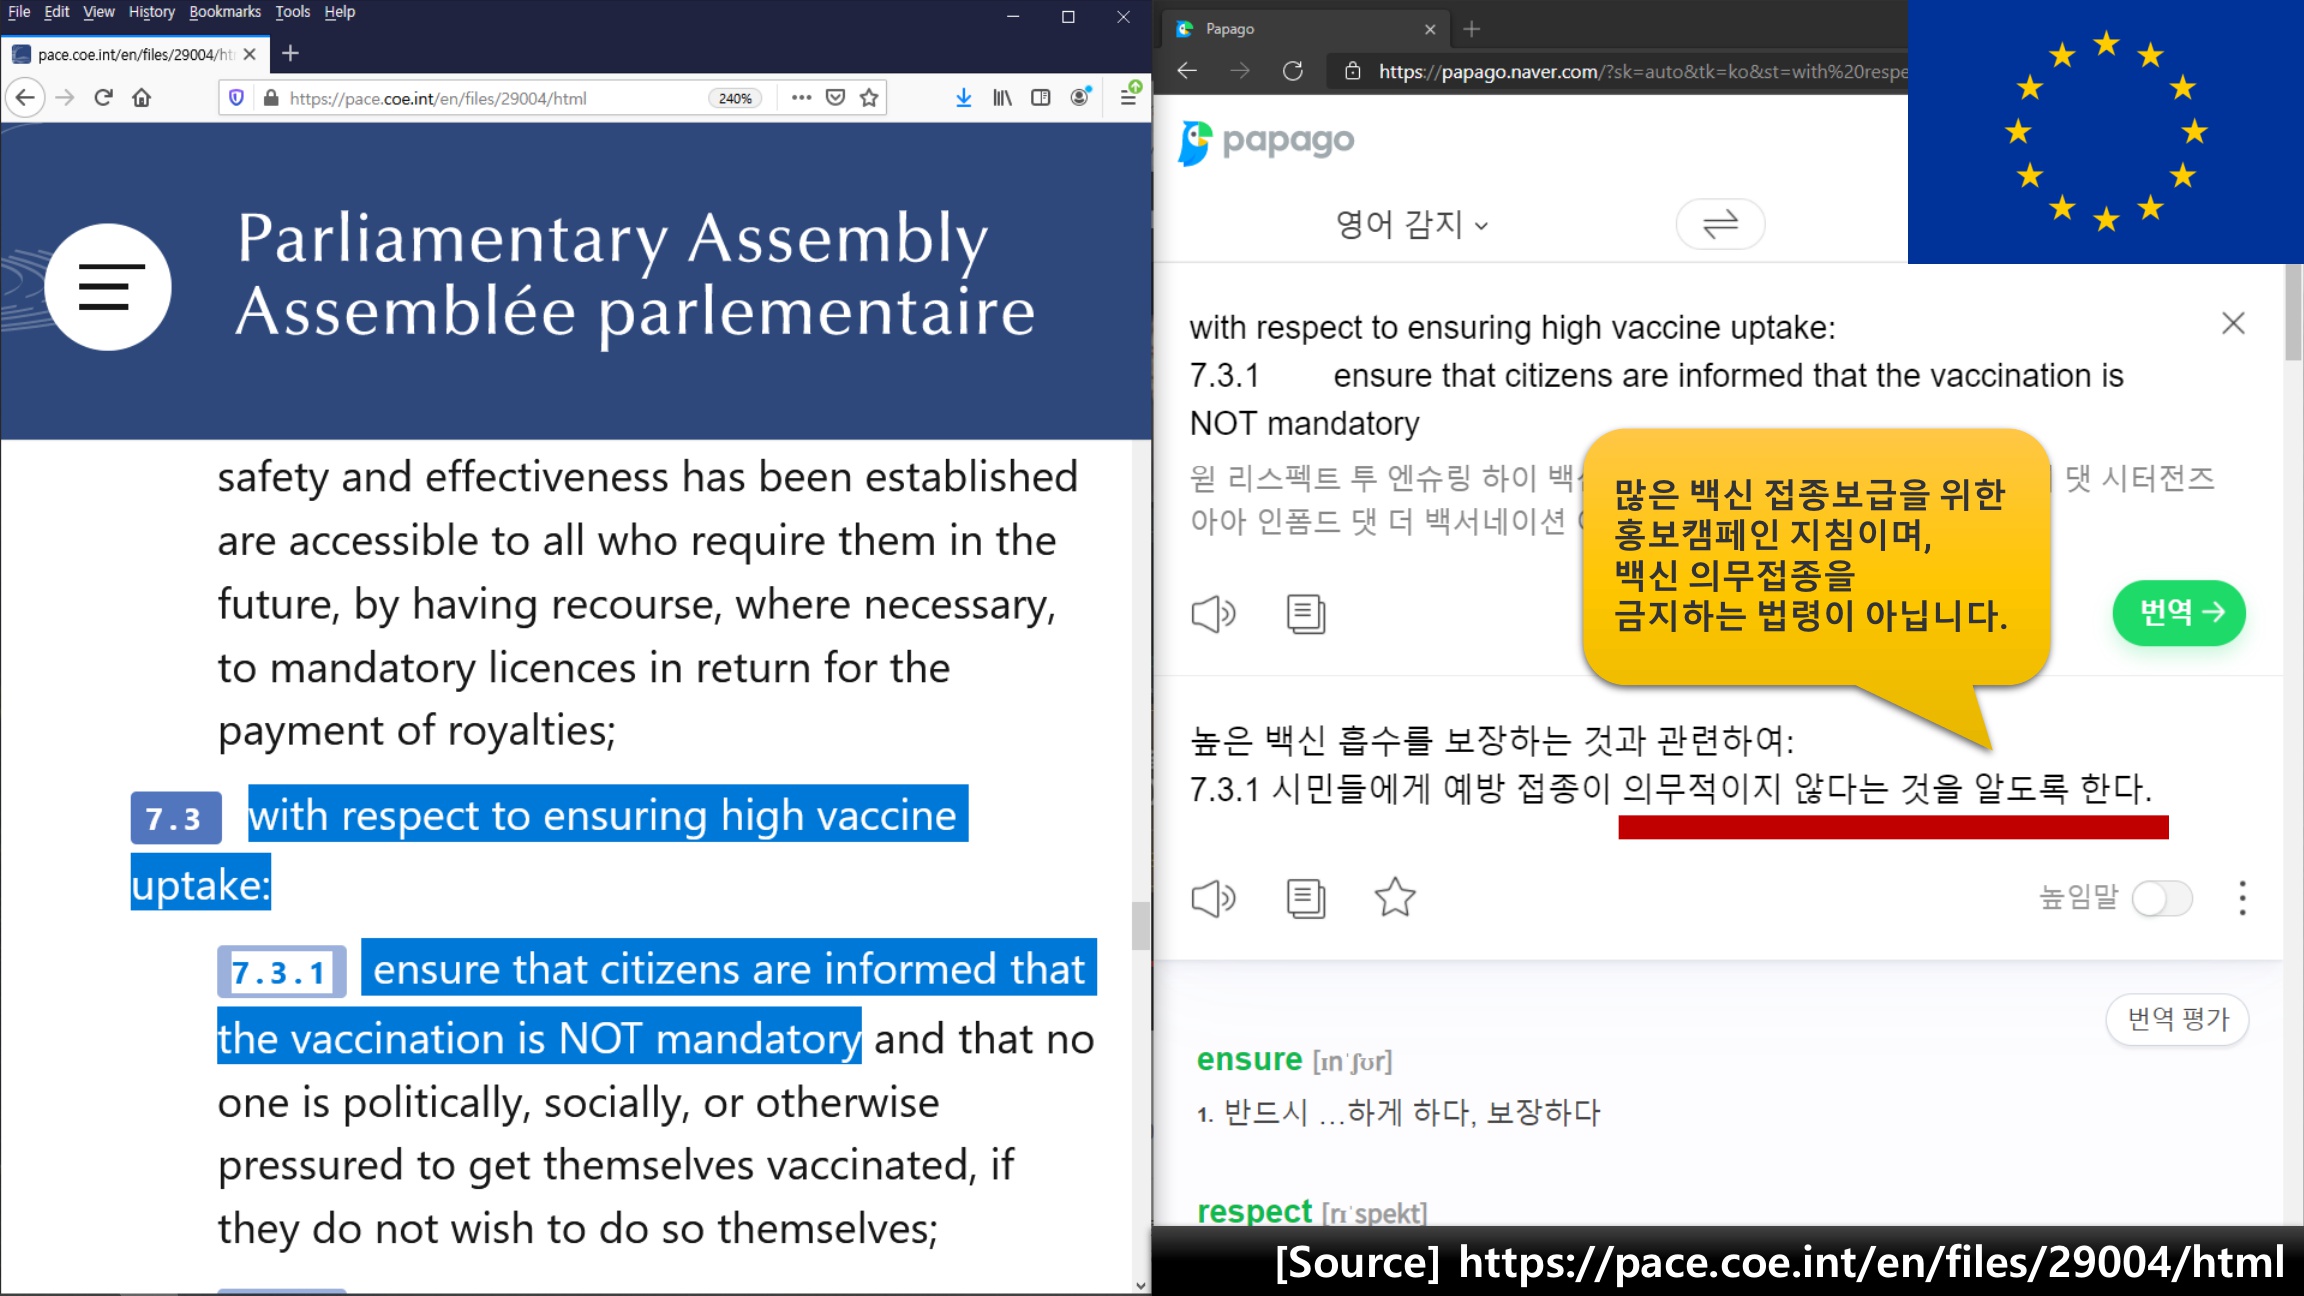Click the Papago page vertical scrollbar
This screenshot has width=2304, height=1296.
coord(2293,312)
